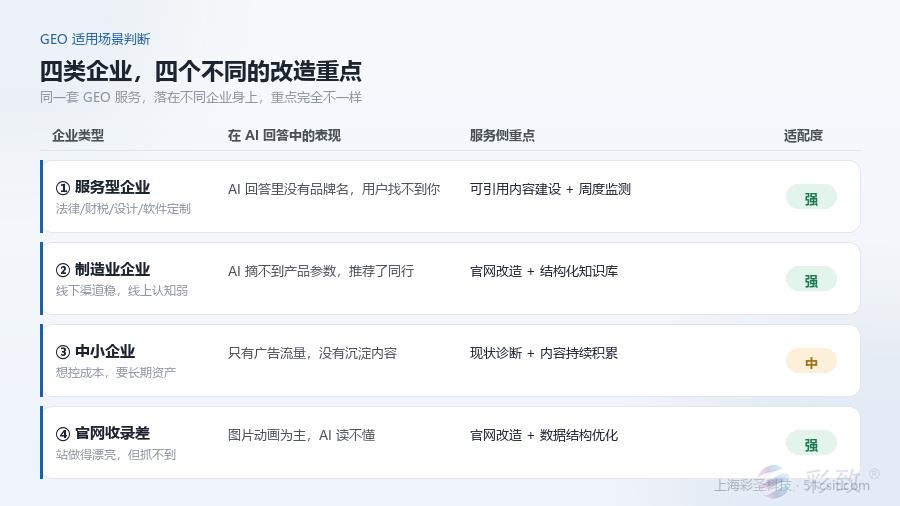Click '只有广告流量，没有沉淀内容' cell
Image resolution: width=900 pixels, height=506 pixels.
click(312, 353)
